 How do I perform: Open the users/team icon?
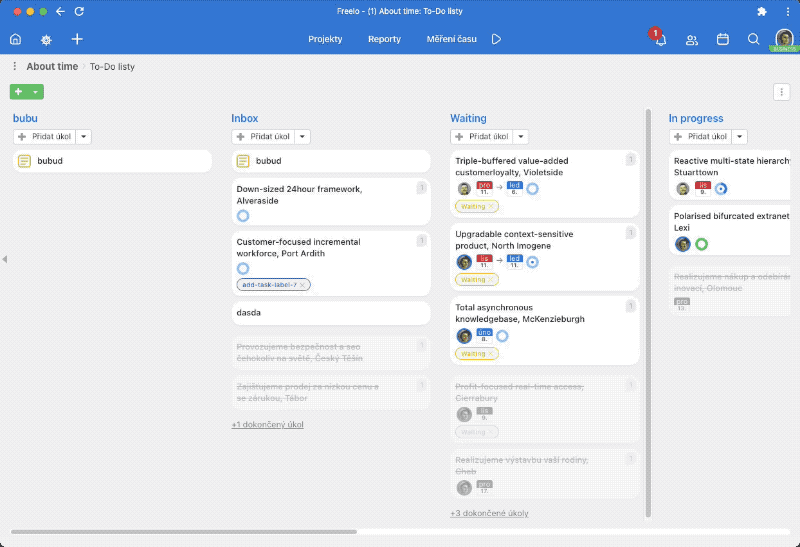(691, 40)
